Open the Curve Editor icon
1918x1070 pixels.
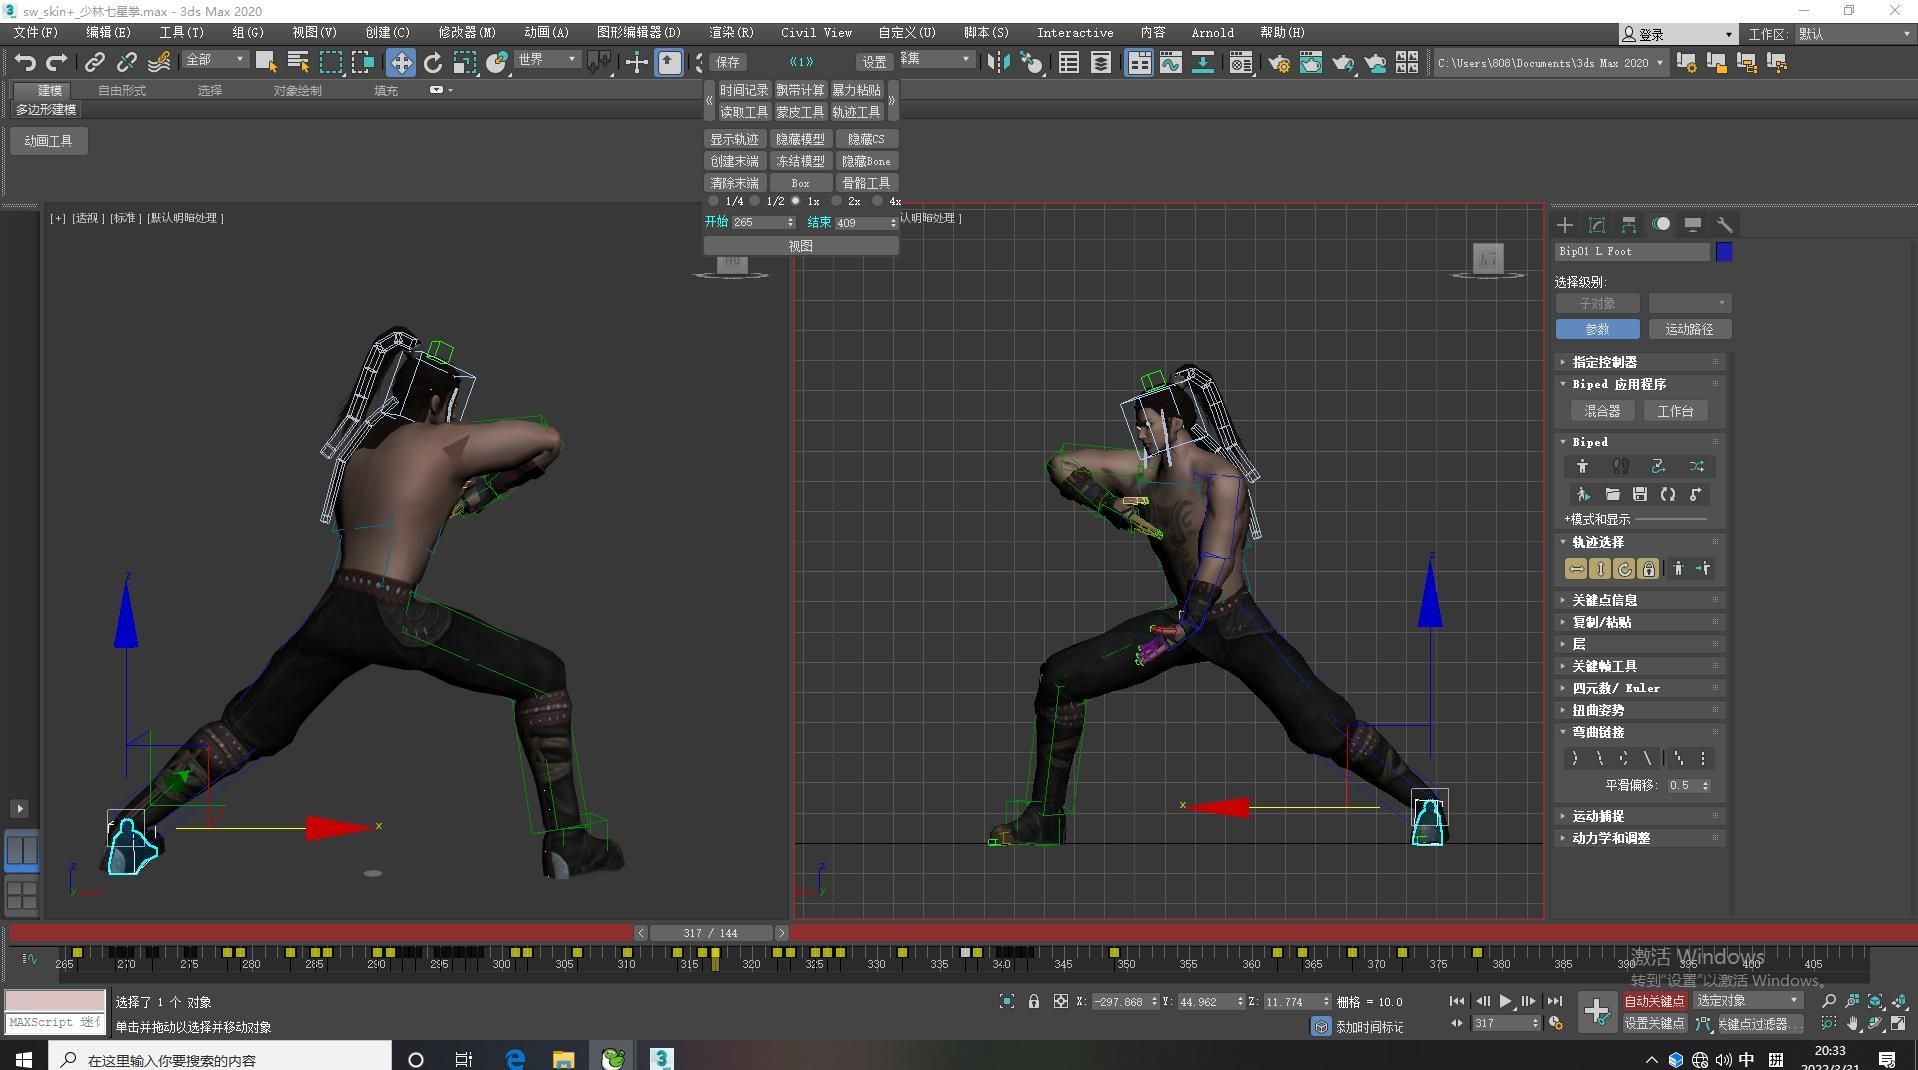(x=1170, y=62)
